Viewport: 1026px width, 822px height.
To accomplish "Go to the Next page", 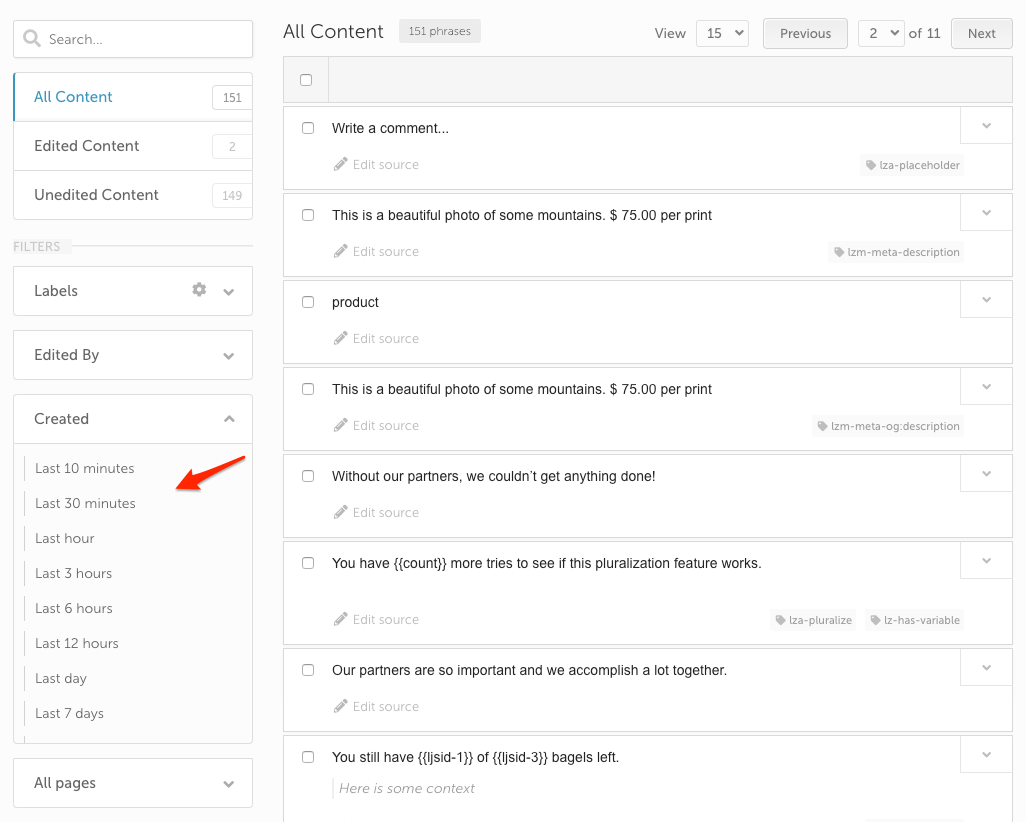I will 982,33.
